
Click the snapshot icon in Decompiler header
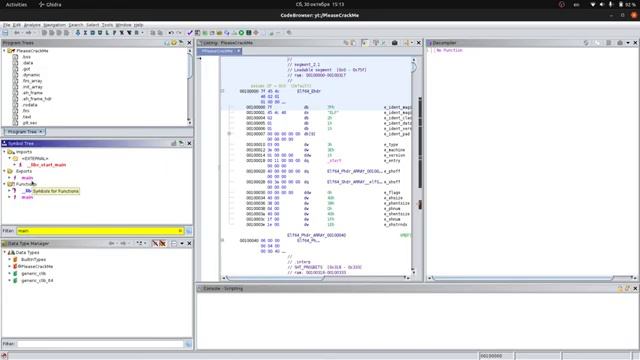(x=620, y=42)
